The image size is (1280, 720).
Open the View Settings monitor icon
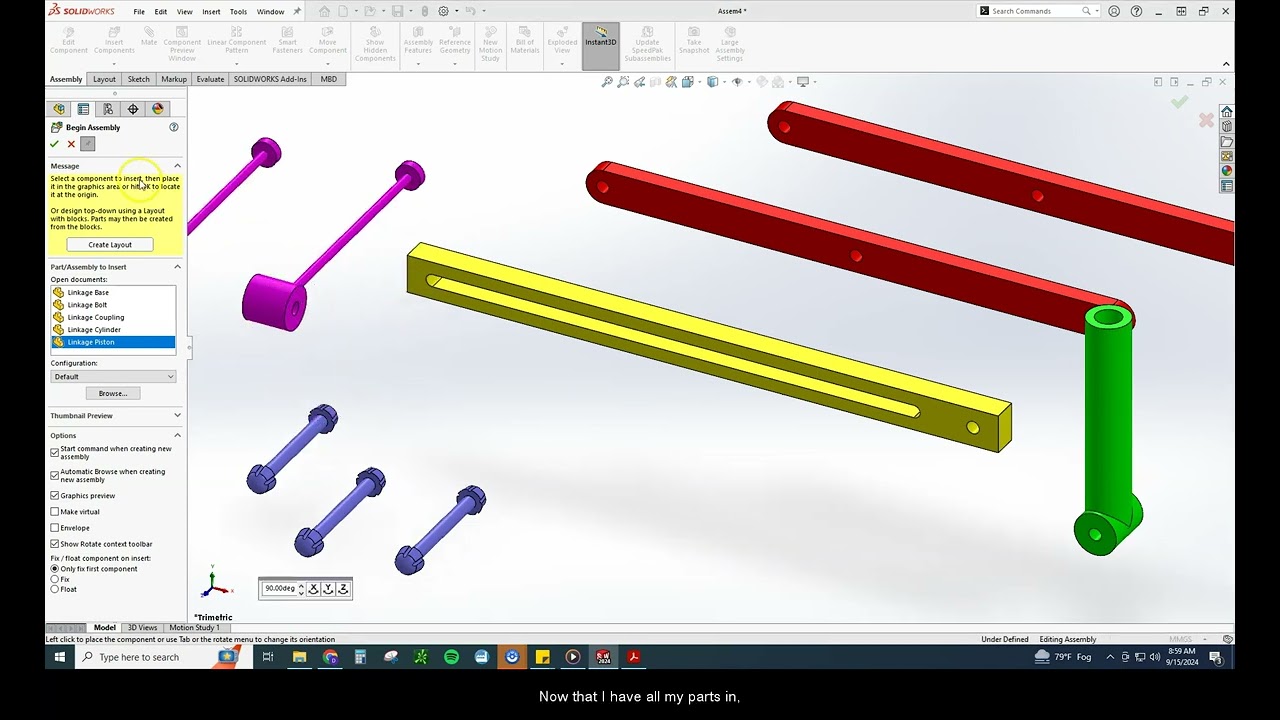tap(803, 82)
